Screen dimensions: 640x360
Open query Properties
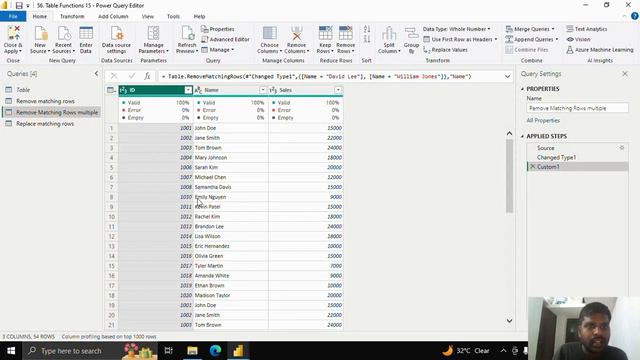(x=218, y=29)
